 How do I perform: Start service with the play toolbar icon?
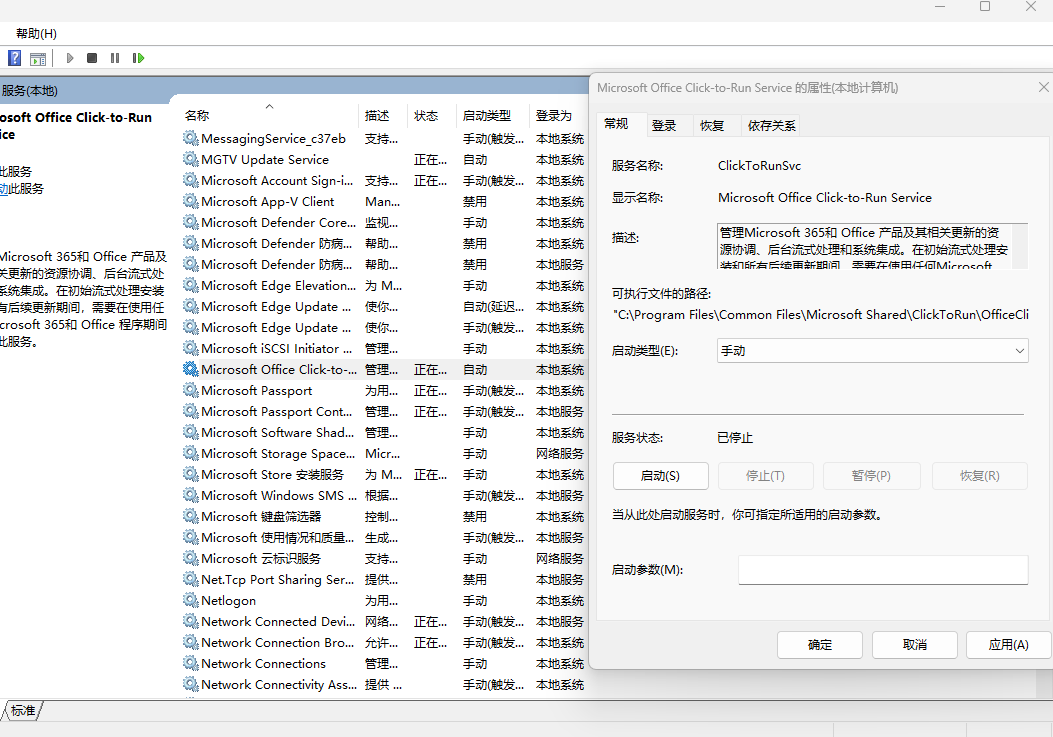[70, 58]
